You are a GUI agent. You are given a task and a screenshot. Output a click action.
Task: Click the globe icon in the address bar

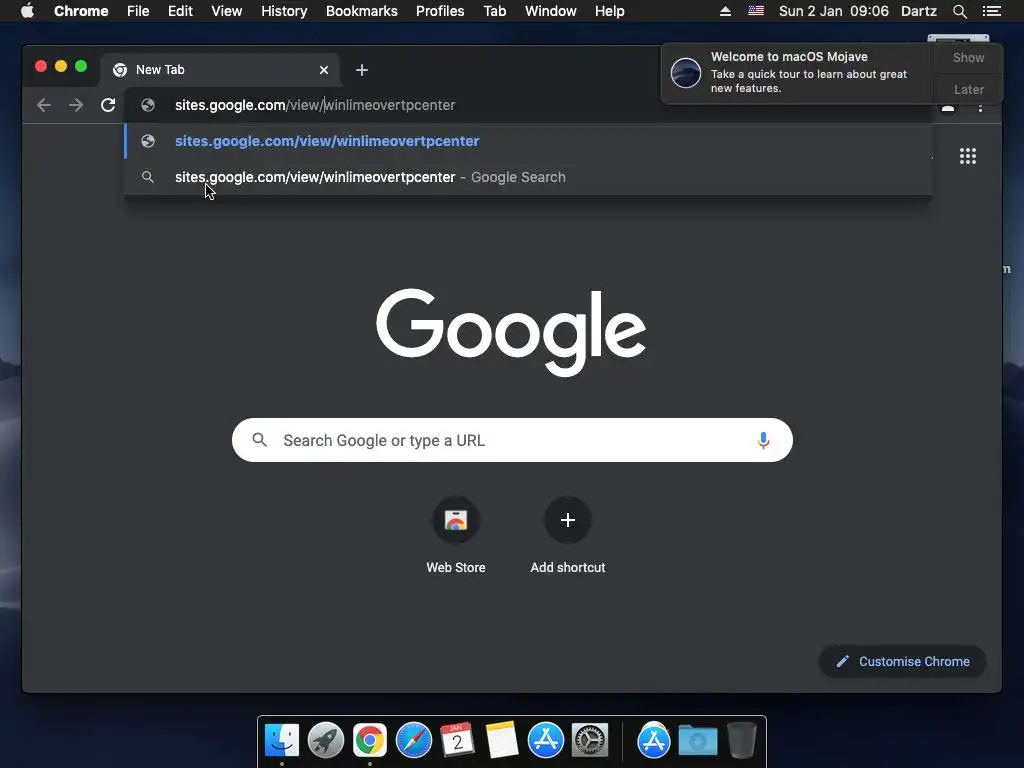148,105
